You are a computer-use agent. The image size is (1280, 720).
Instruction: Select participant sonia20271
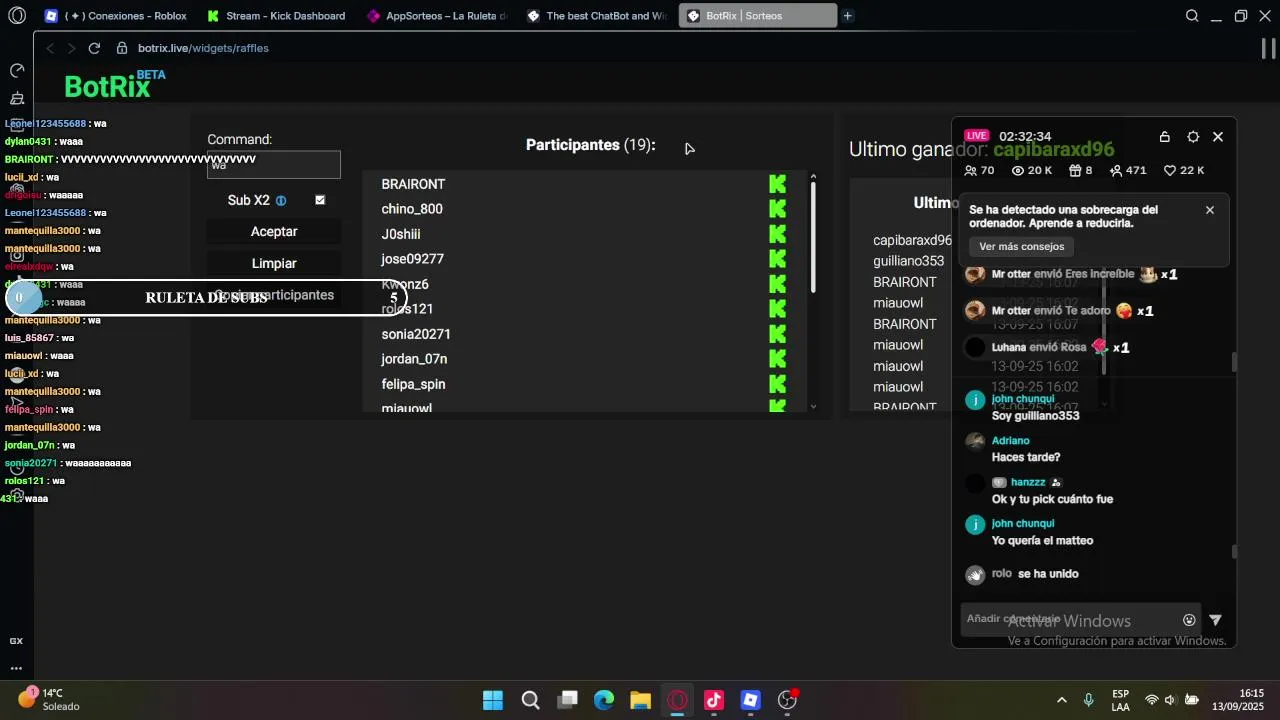(x=416, y=334)
